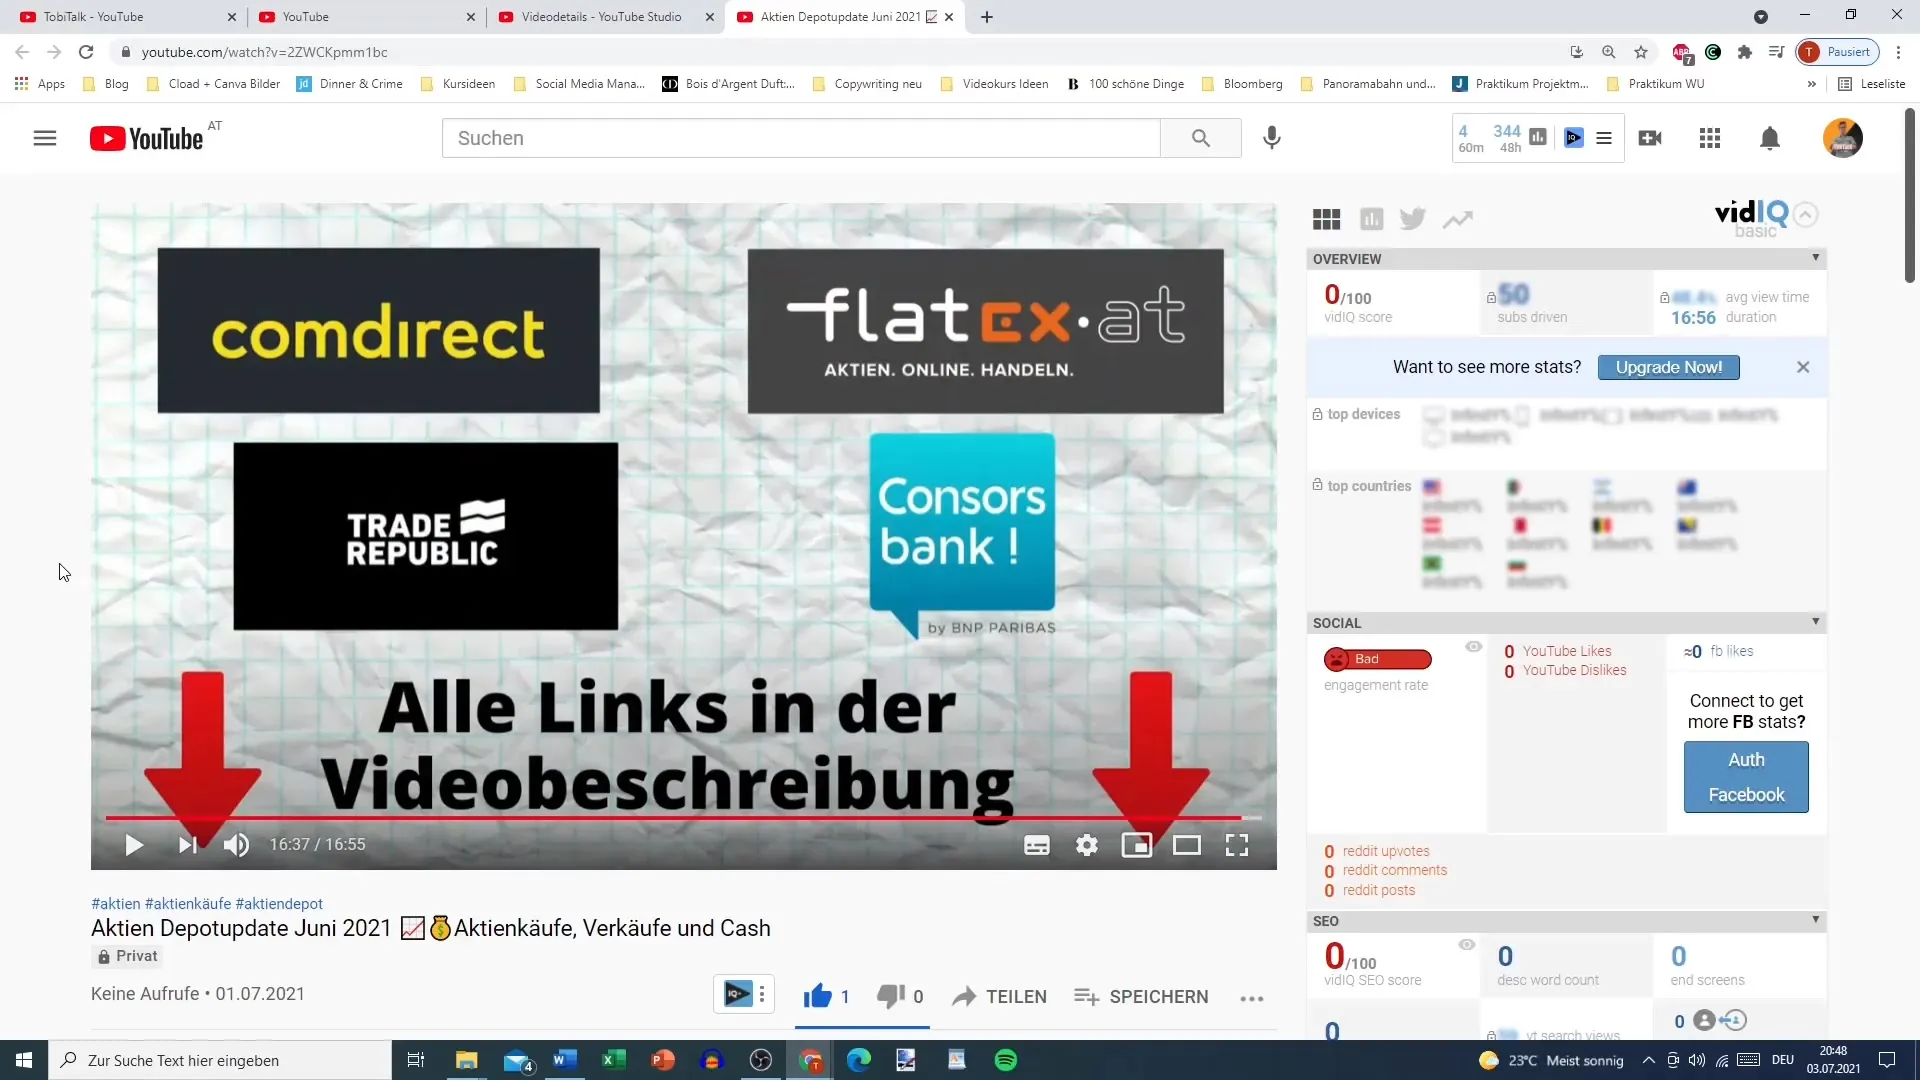This screenshot has height=1080, width=1920.
Task: Click the Upgrade Now! button
Action: click(1668, 367)
